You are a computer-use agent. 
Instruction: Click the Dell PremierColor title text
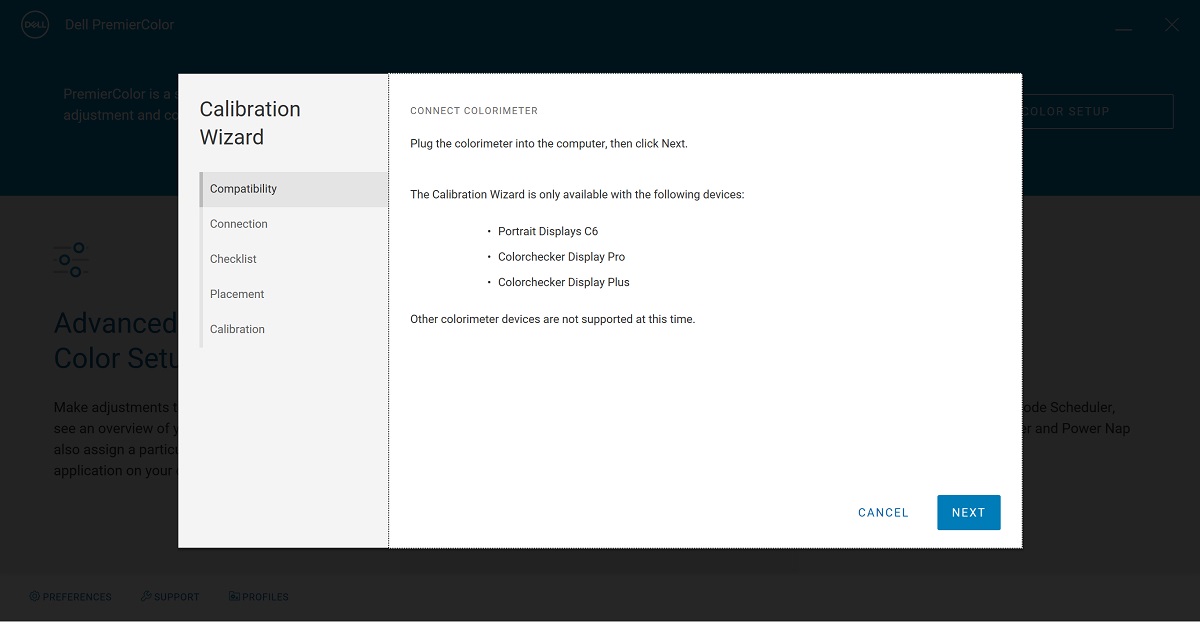tap(119, 25)
